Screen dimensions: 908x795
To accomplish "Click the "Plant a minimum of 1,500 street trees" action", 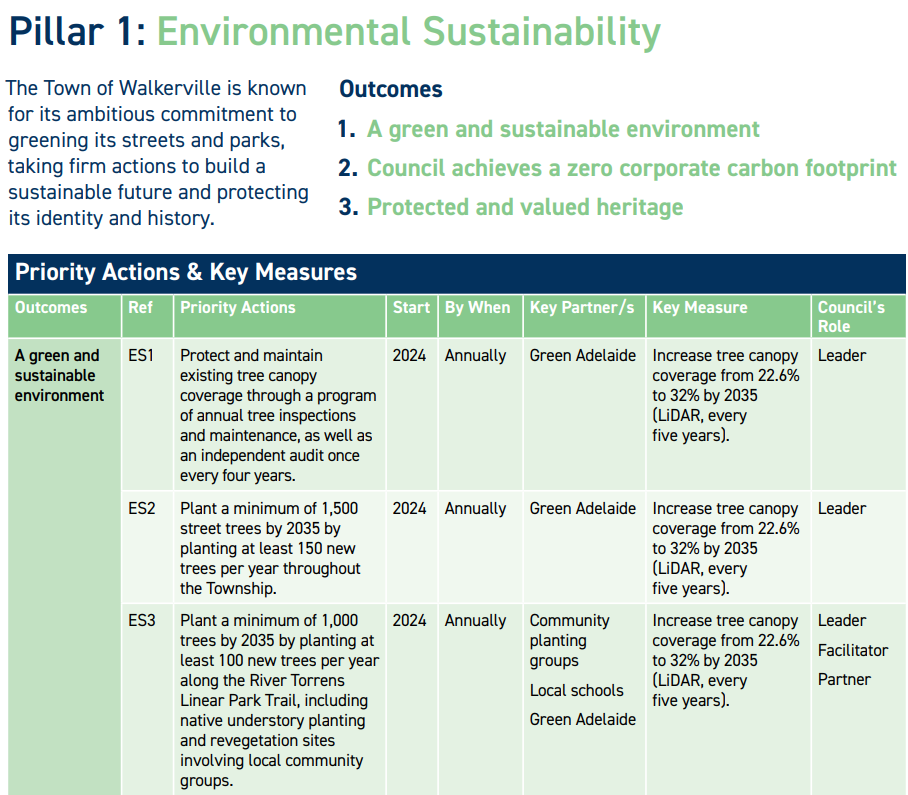I will tap(270, 548).
